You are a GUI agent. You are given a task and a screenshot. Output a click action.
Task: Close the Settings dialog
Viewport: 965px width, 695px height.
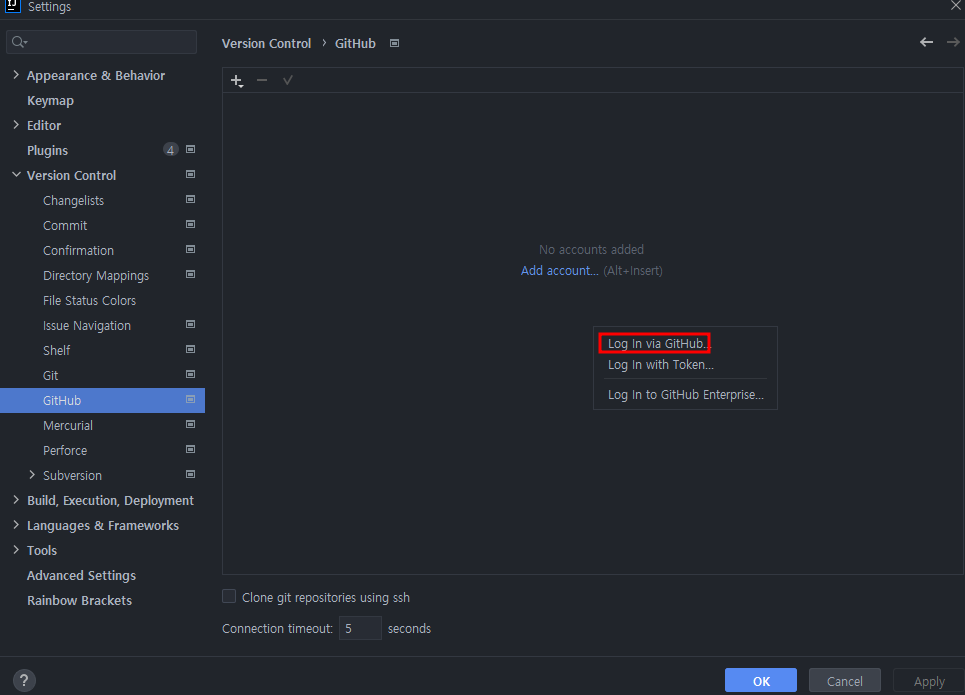955,5
